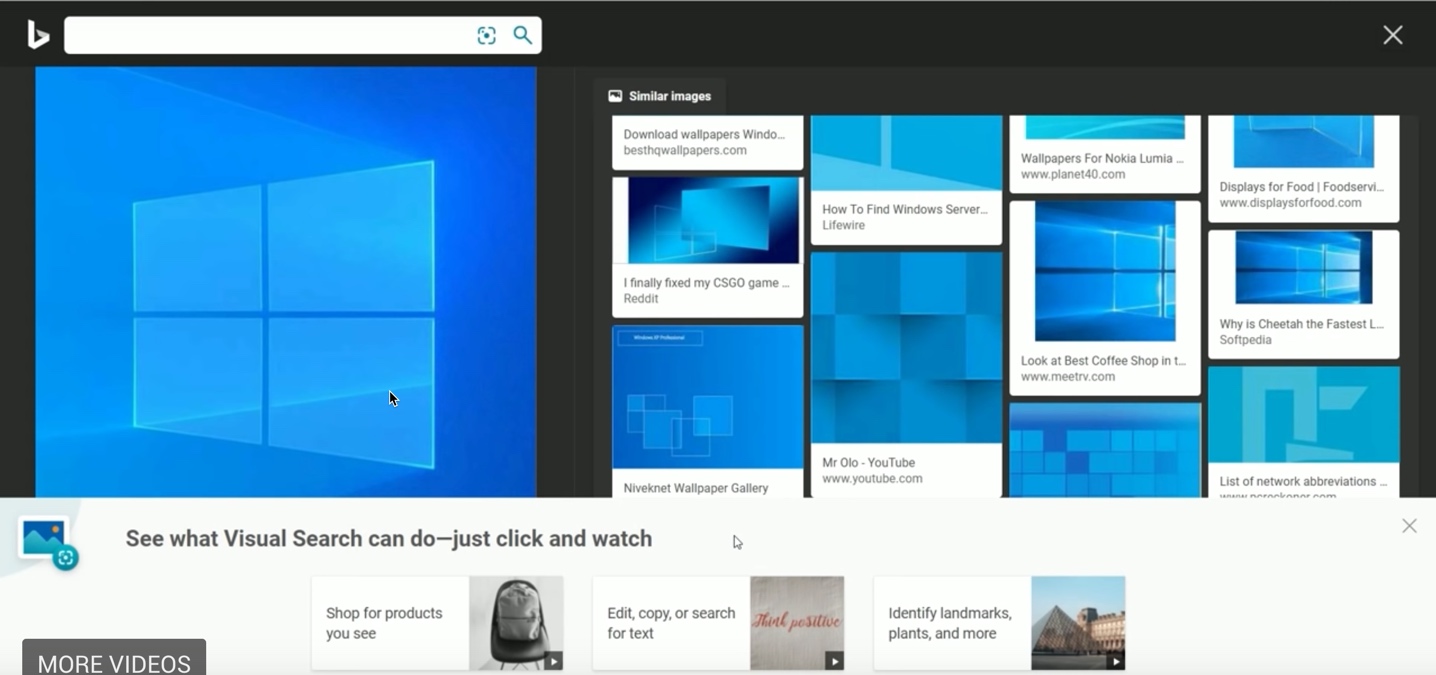Viewport: 1436px width, 675px height.
Task: Click 'Niveknet Wallpaper Gallery' title
Action: click(x=696, y=488)
